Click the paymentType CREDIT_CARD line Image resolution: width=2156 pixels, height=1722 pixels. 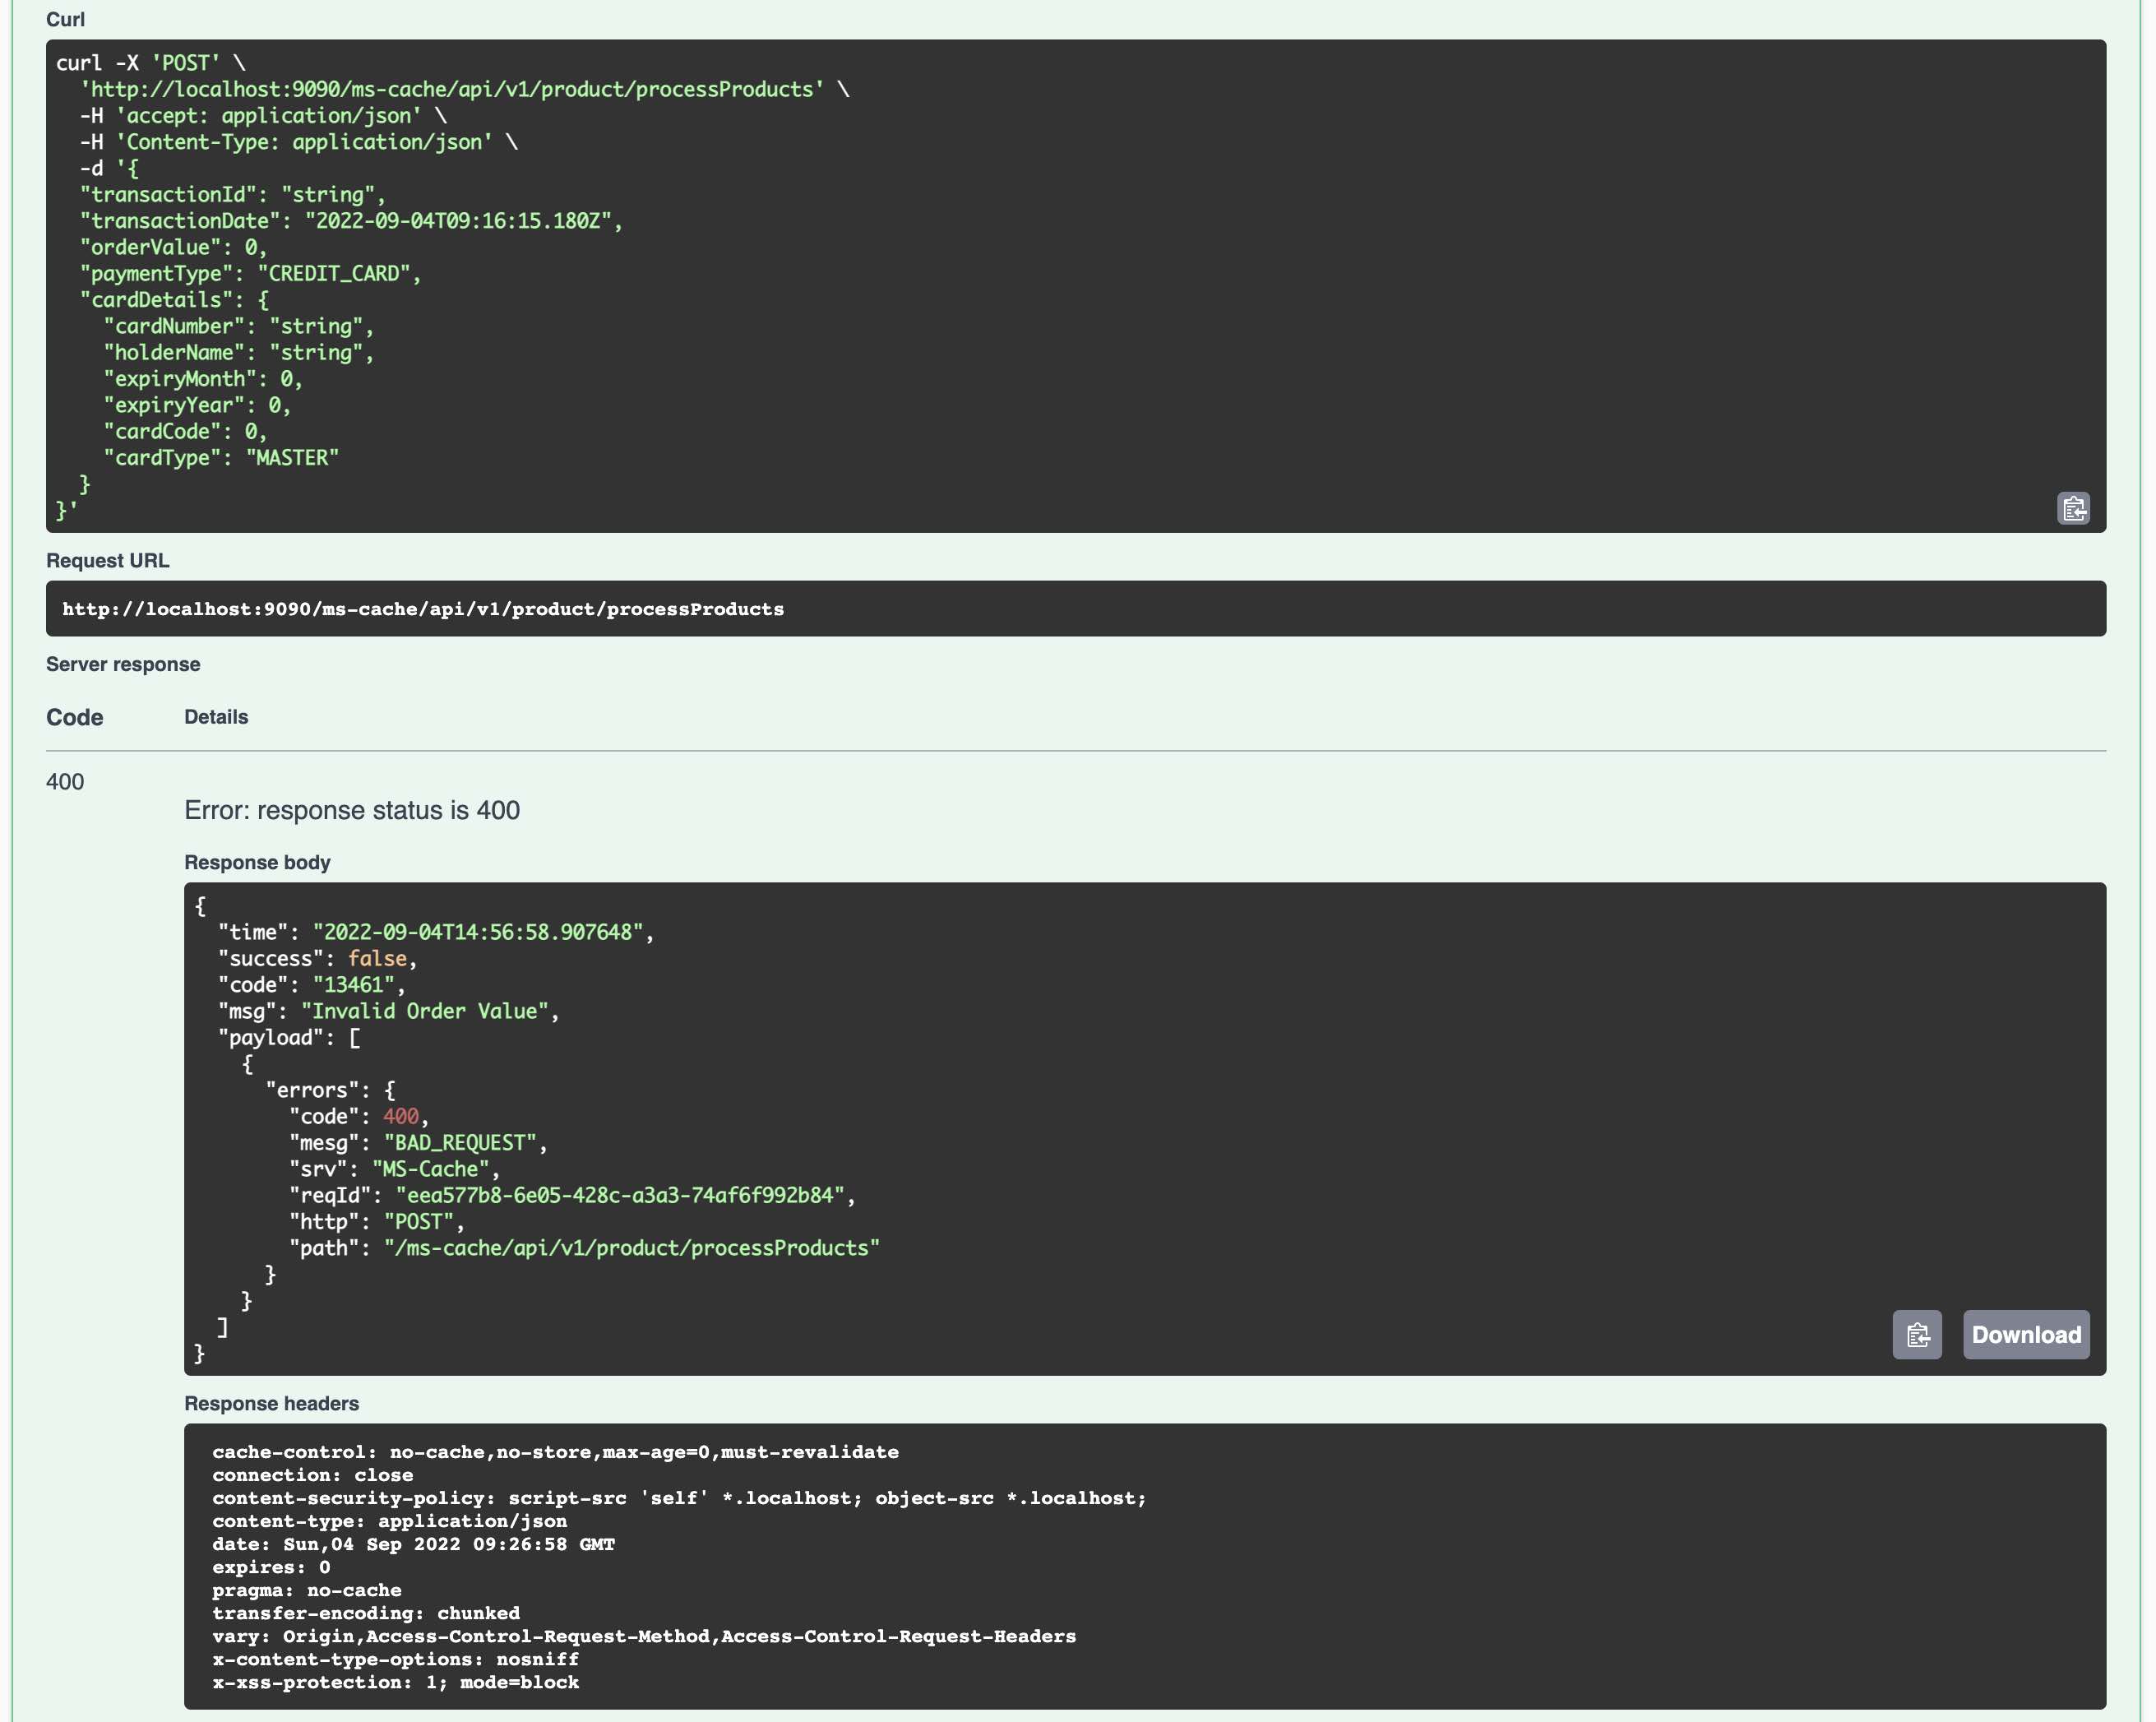[x=250, y=273]
